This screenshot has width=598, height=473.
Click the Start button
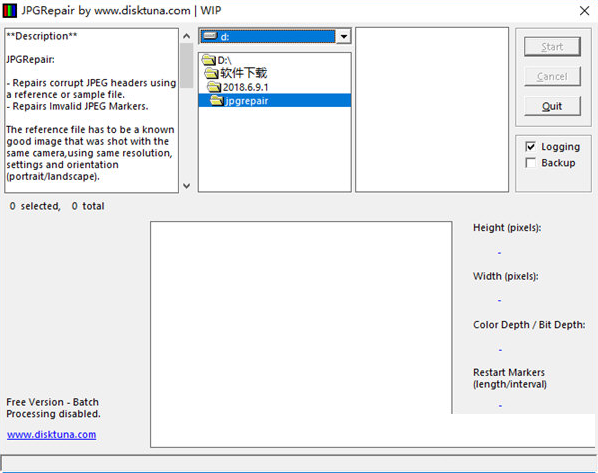(x=552, y=47)
